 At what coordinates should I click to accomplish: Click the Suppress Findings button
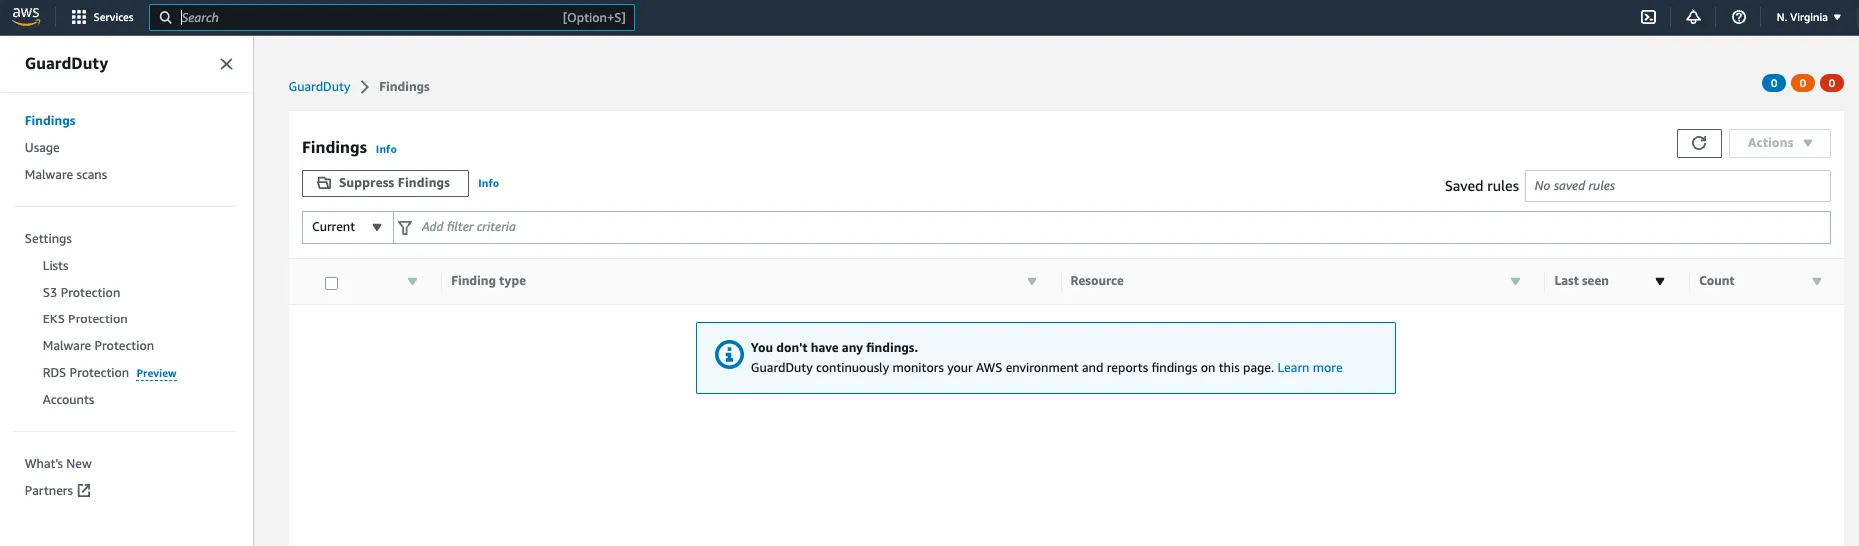tap(385, 183)
